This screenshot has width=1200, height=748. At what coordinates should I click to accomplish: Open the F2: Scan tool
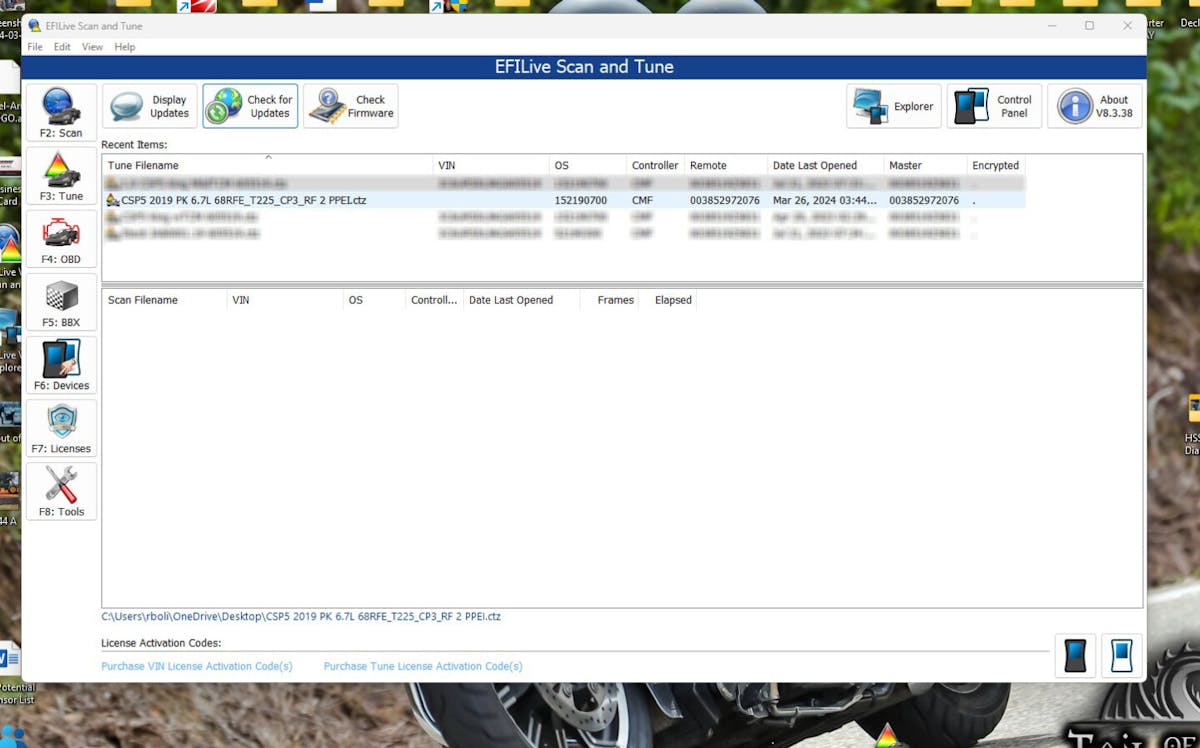coord(61,112)
